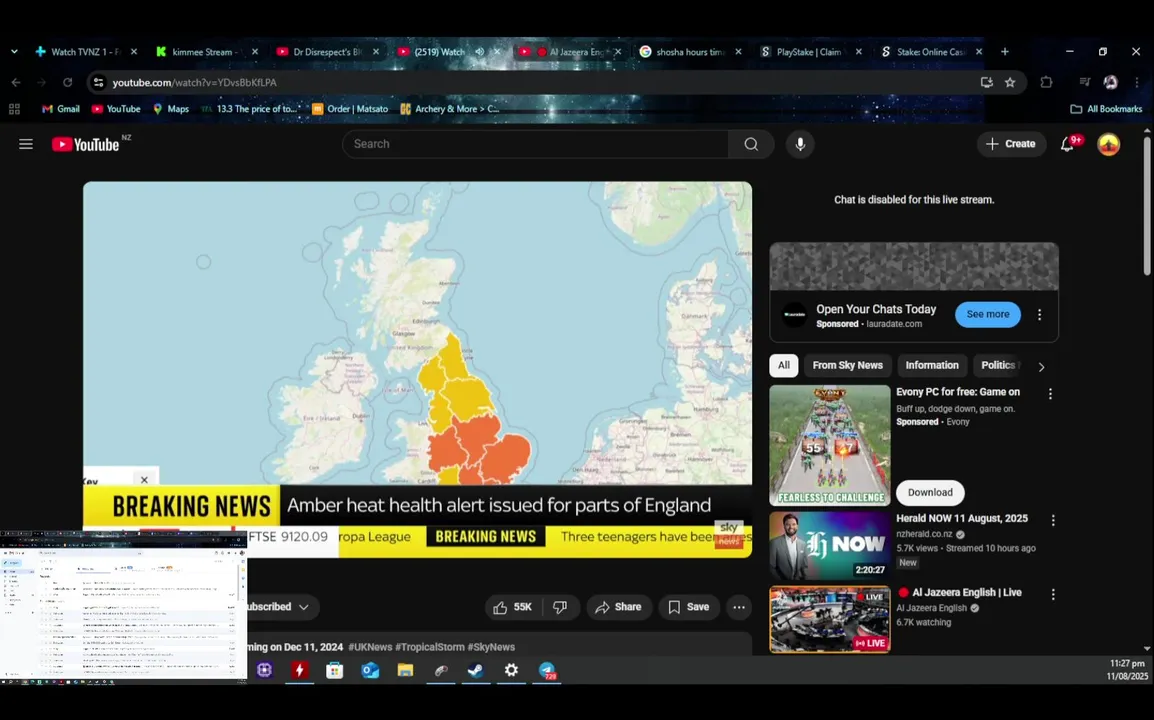The width and height of the screenshot is (1154, 720).
Task: Open Herald NOW 11 August thumbnail
Action: pyautogui.click(x=829, y=546)
